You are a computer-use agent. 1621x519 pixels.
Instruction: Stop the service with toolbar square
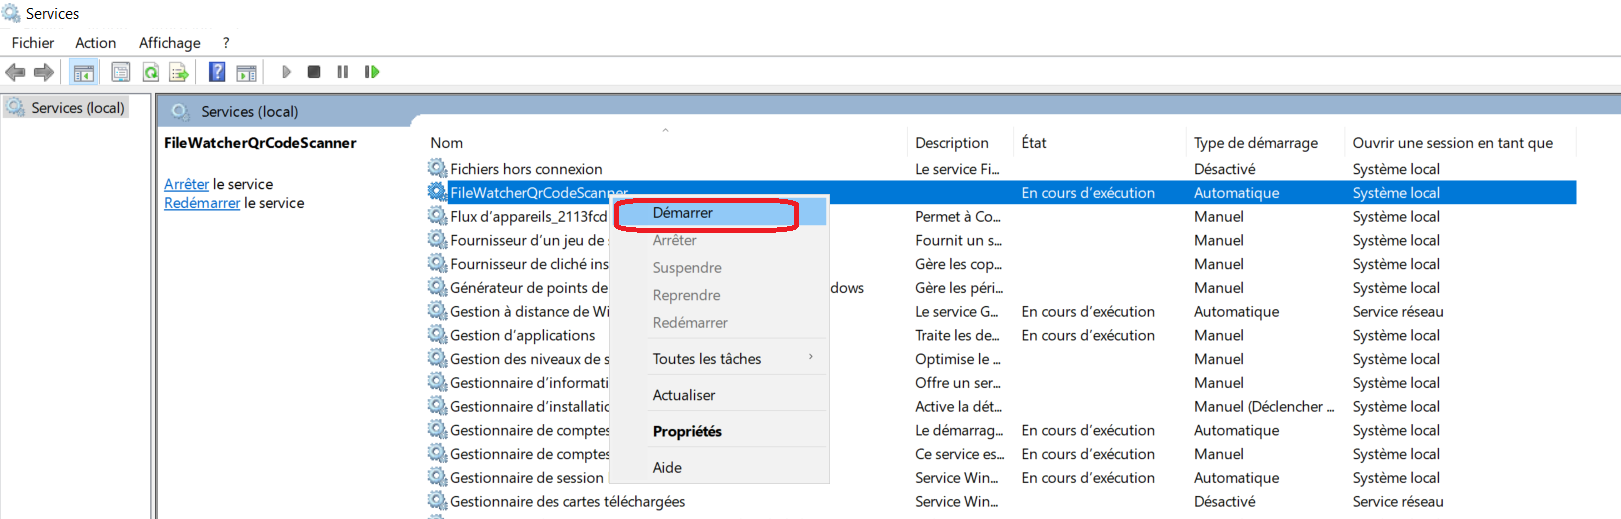314,72
